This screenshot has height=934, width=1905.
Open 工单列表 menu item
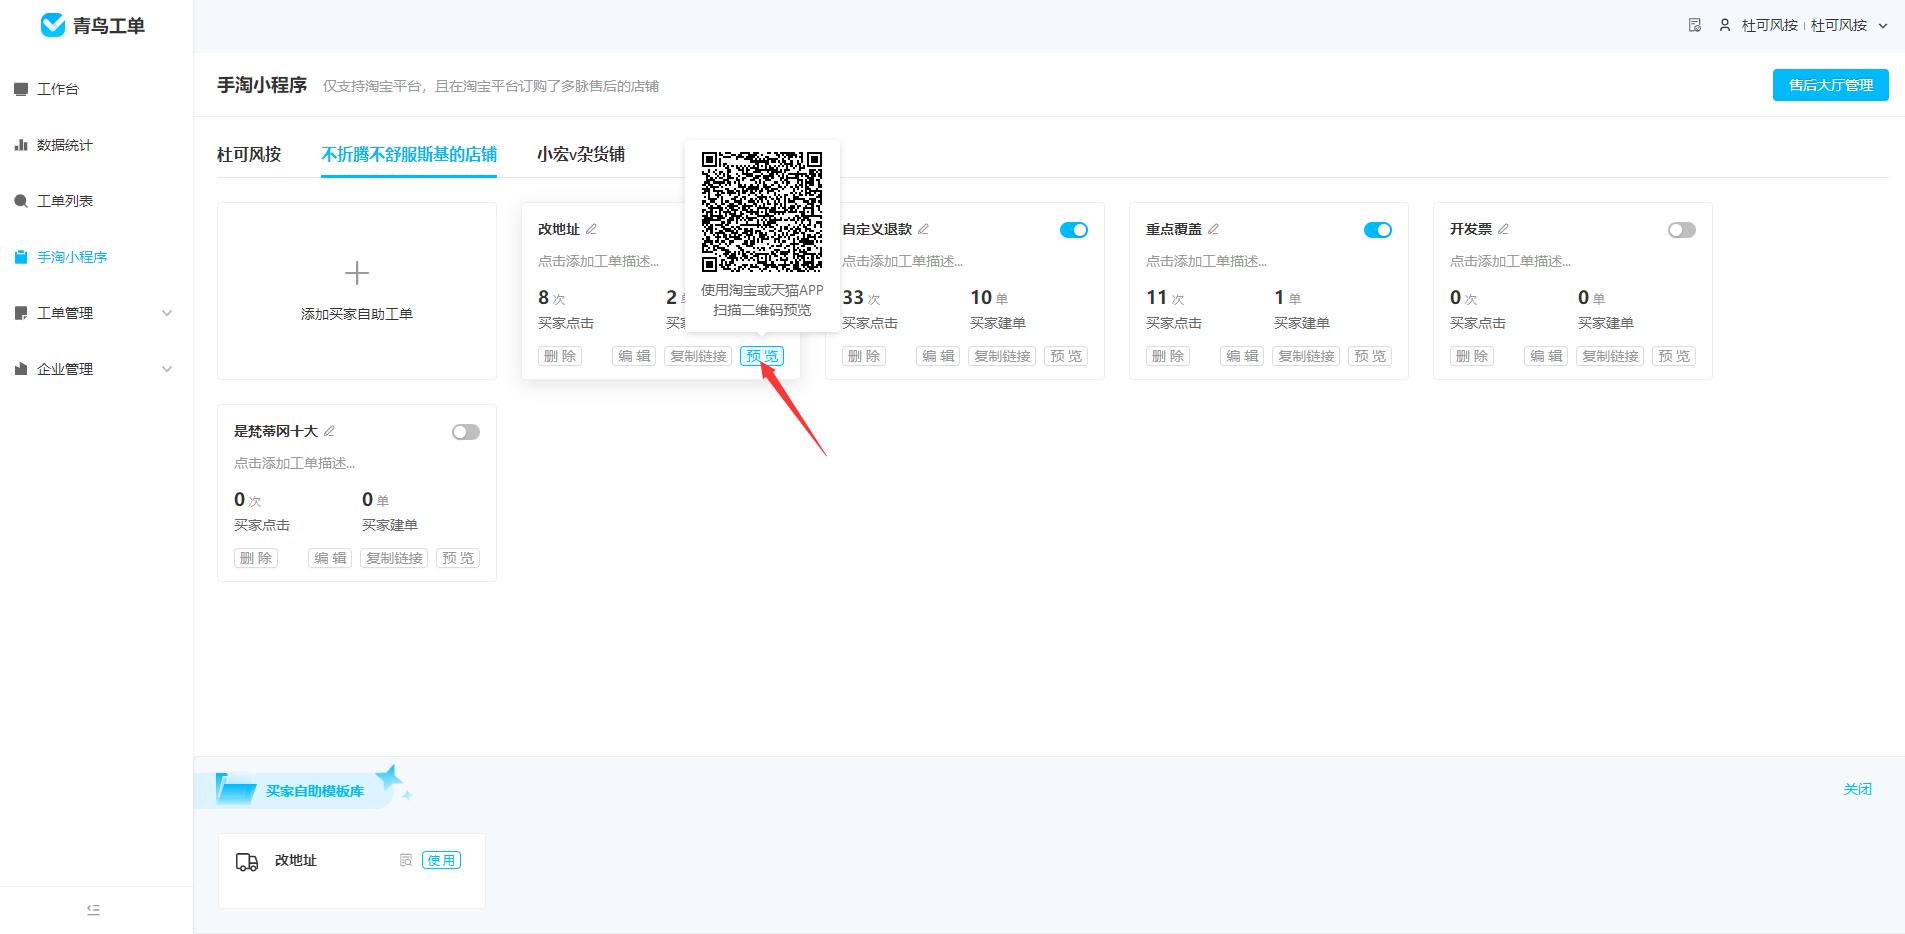pyautogui.click(x=65, y=201)
